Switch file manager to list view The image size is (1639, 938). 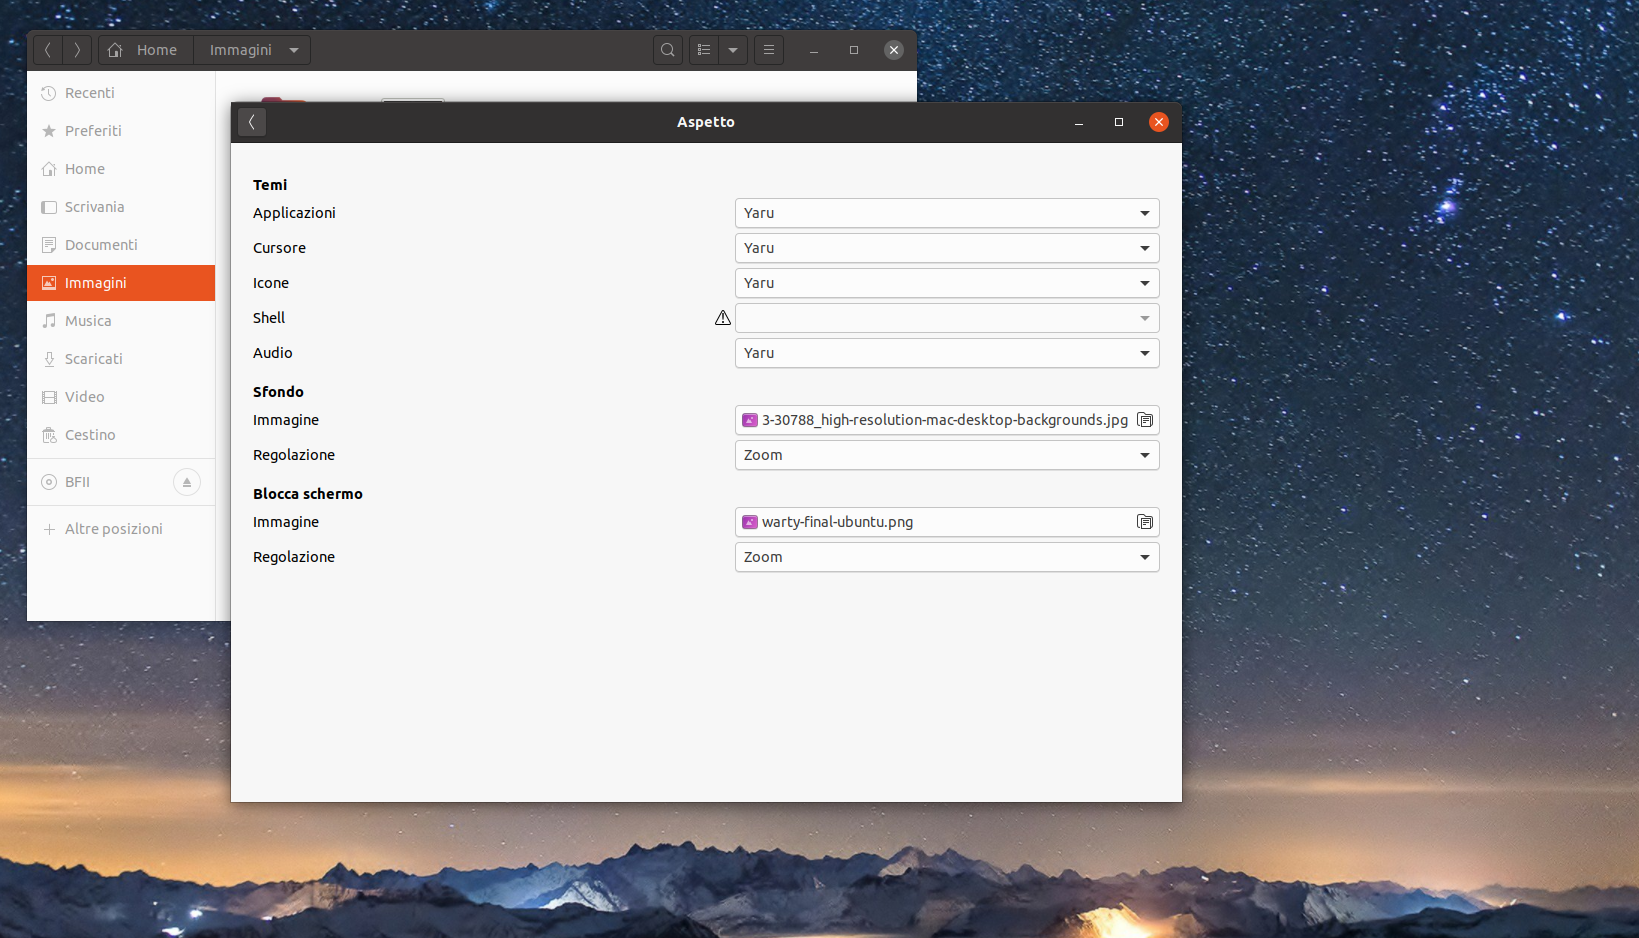pyautogui.click(x=704, y=50)
